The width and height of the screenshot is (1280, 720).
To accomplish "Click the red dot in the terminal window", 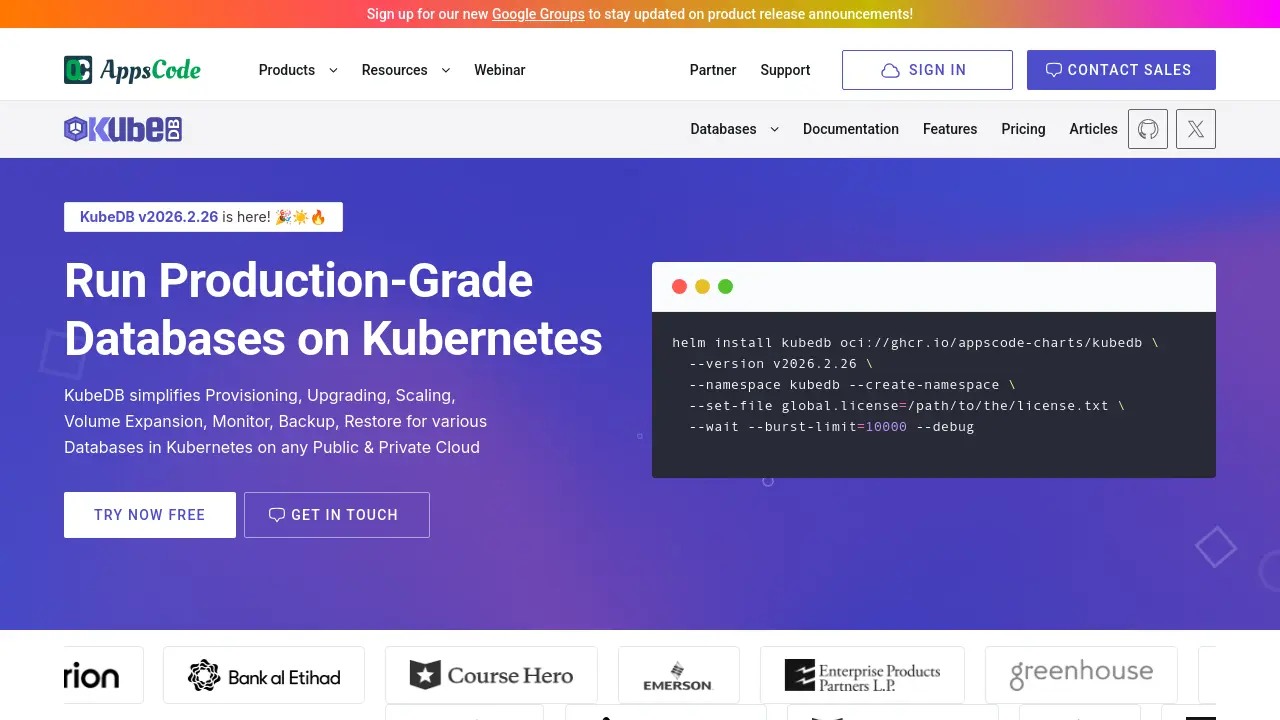I will 679,286.
